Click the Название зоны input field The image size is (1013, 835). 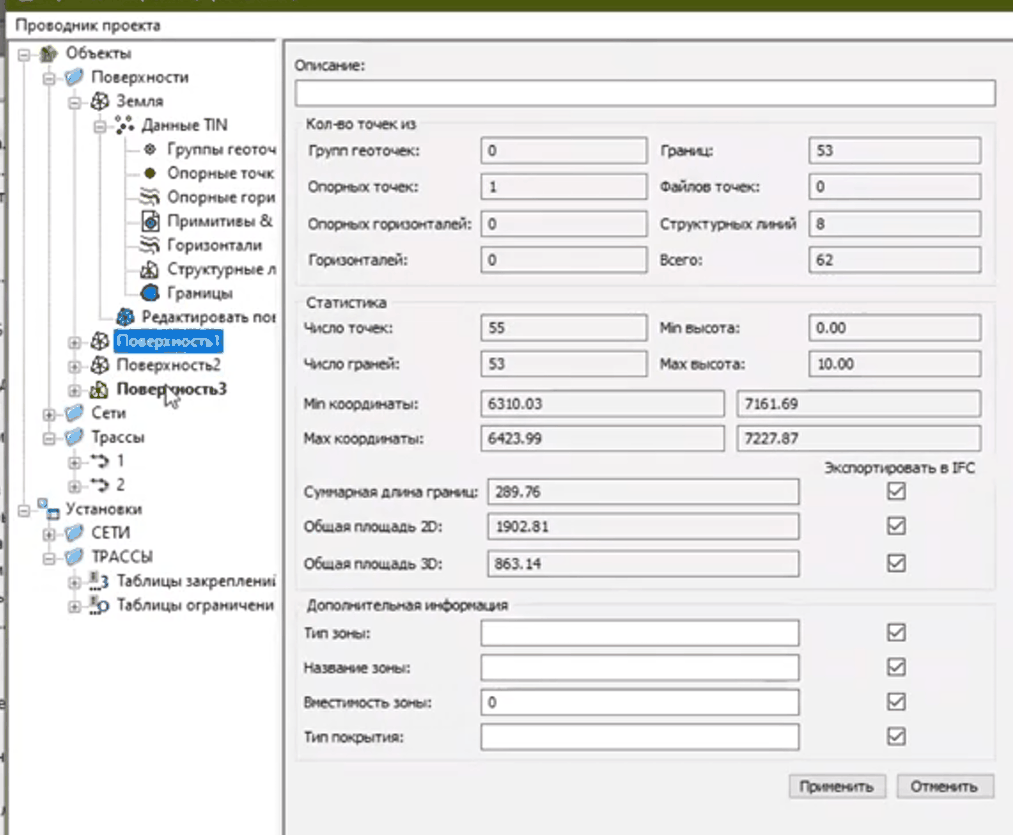(x=639, y=667)
